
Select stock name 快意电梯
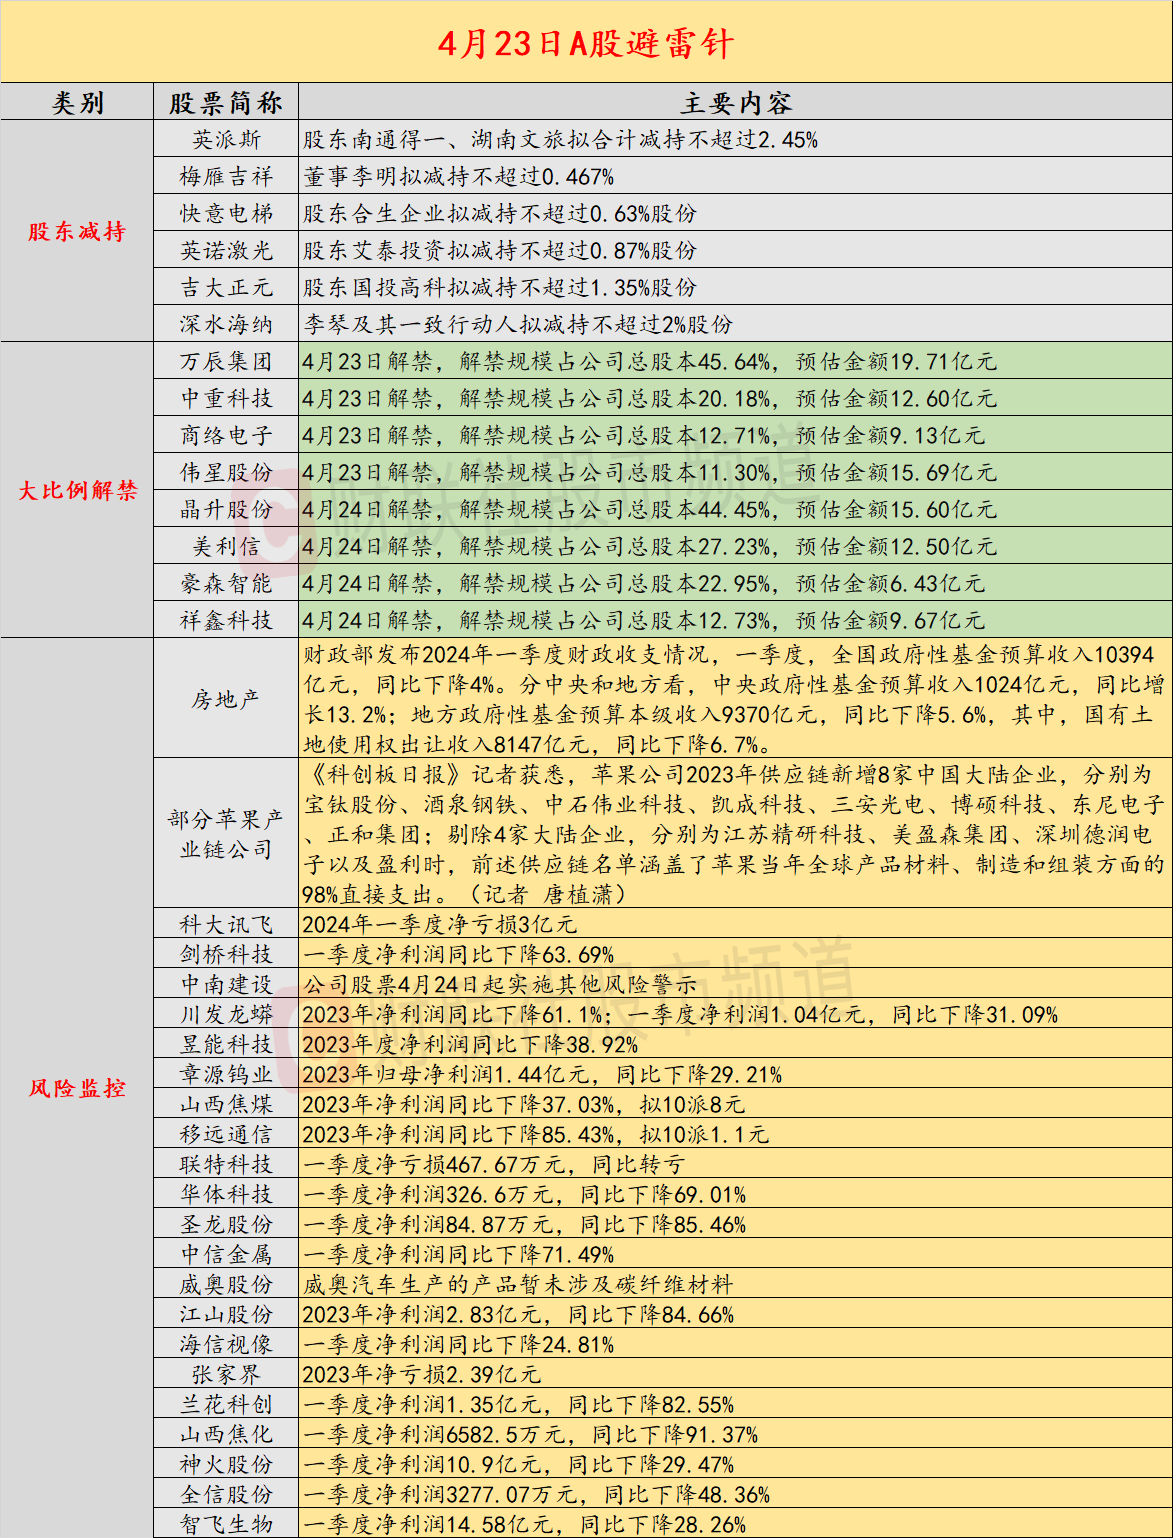pos(226,213)
